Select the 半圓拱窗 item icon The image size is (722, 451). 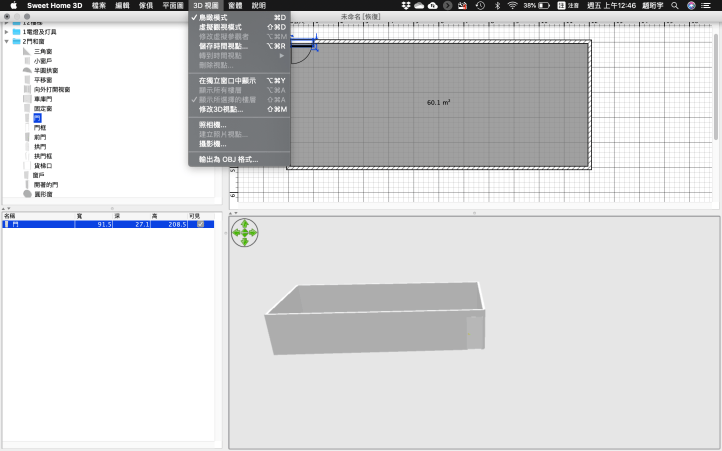pos(27,71)
